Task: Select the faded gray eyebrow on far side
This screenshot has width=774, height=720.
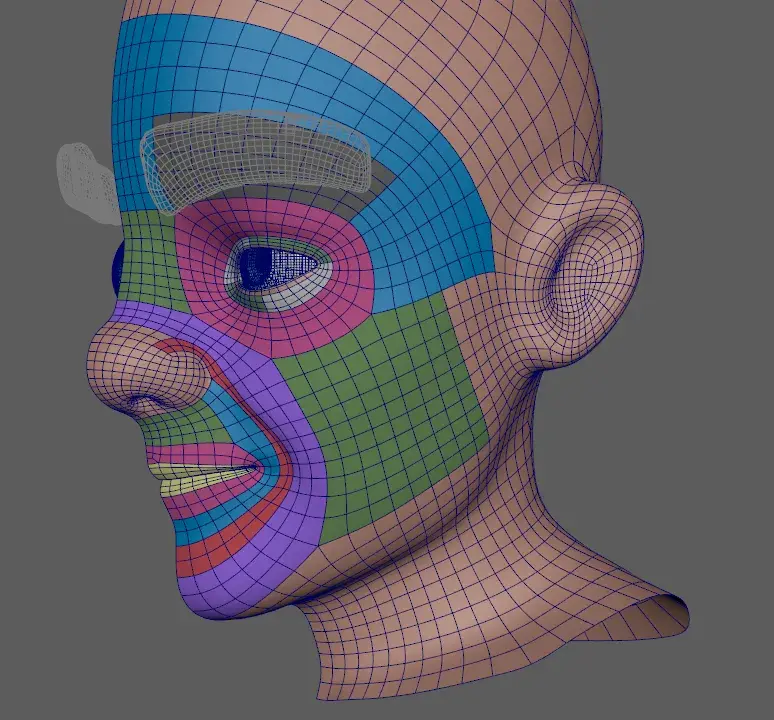Action: [86, 182]
